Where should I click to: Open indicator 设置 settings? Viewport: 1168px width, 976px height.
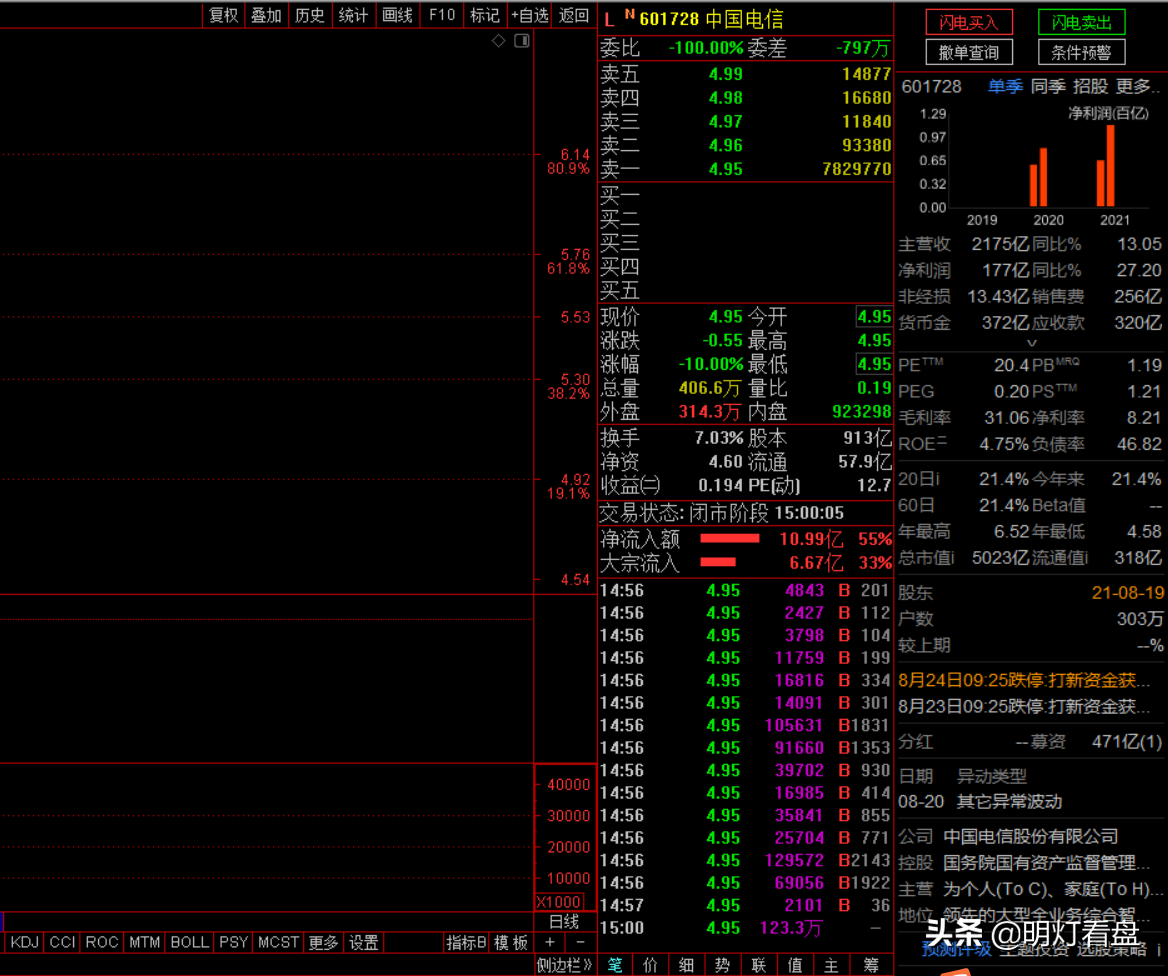[x=364, y=942]
